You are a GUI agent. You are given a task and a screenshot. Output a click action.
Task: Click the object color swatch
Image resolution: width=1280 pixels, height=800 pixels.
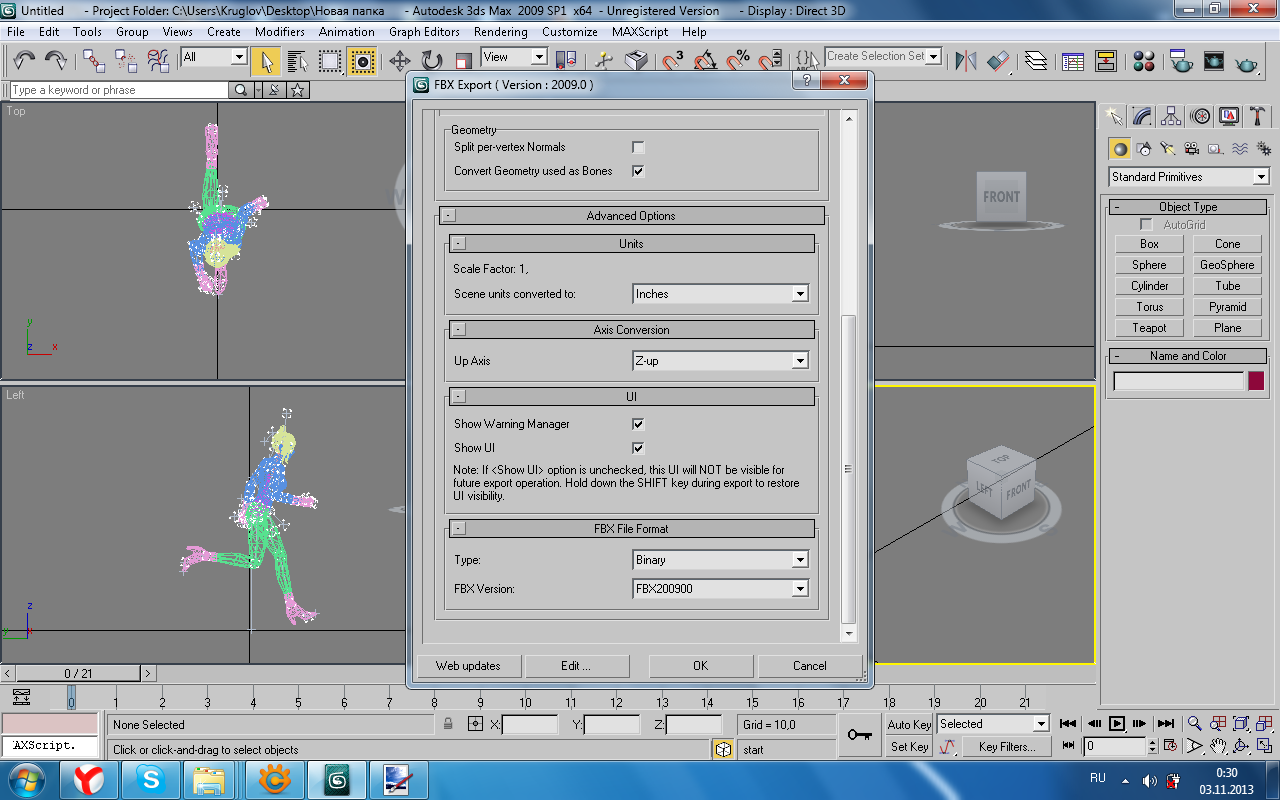coord(1256,381)
